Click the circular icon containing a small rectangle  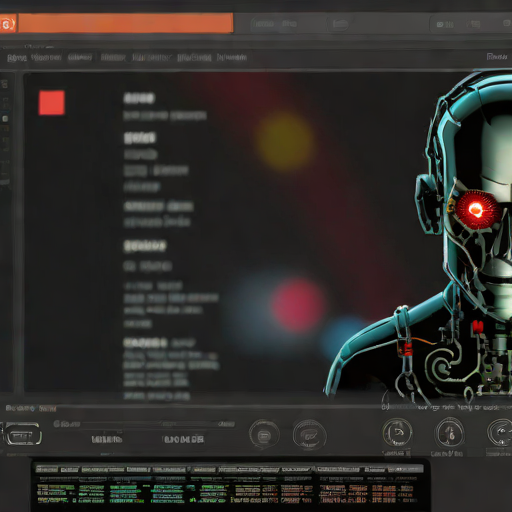pyautogui.click(x=264, y=434)
